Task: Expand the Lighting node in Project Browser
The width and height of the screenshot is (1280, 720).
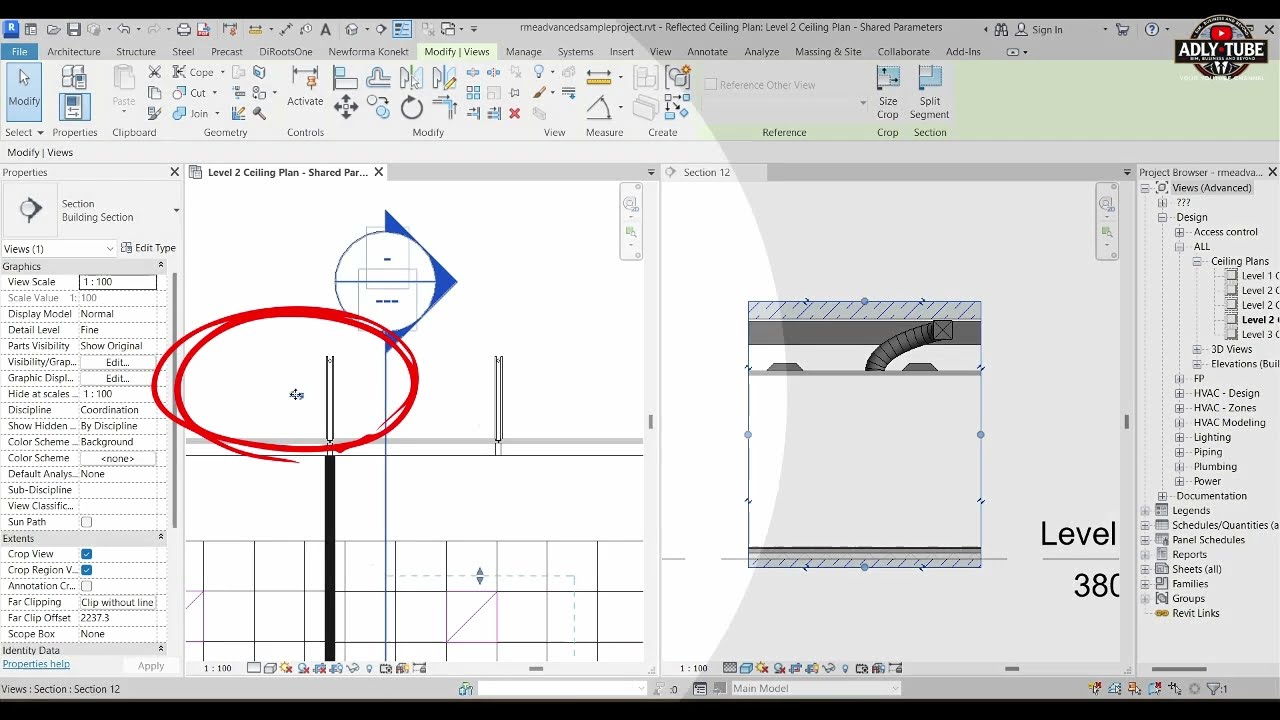Action: 1179,438
